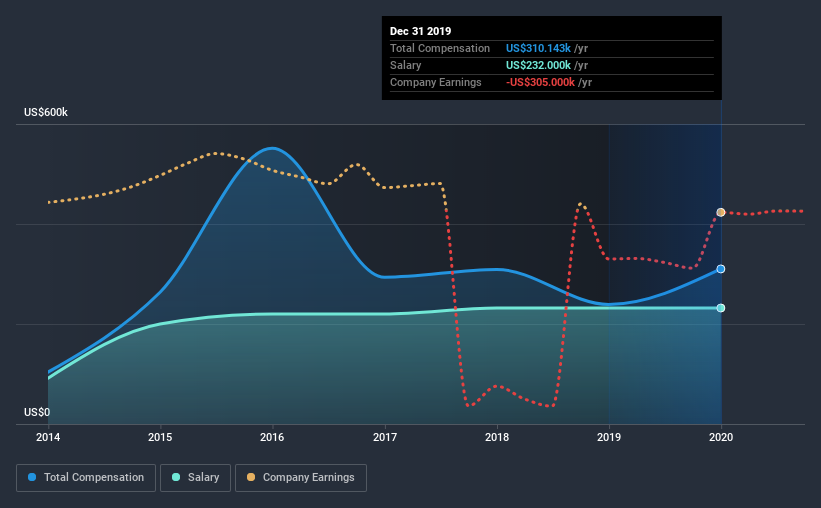Click the Company Earnings tooltip row label
This screenshot has height=508, width=821.
436,82
